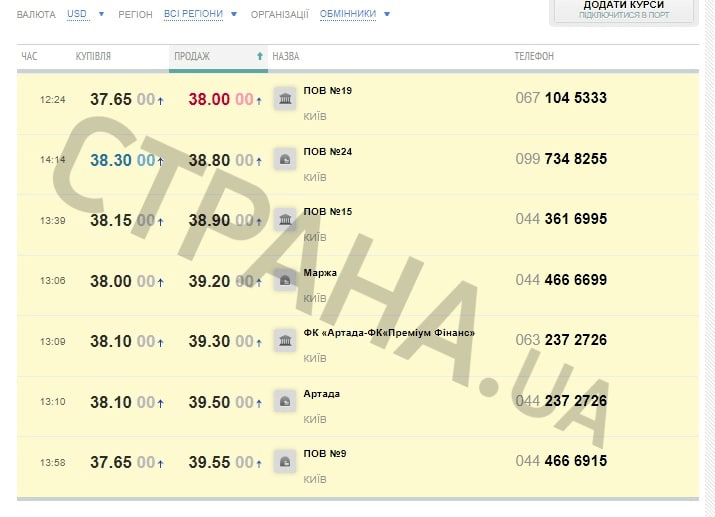Open the ОБМІННИКИ organizations dropdown
Image resolution: width=715 pixels, height=517 pixels.
tap(355, 15)
